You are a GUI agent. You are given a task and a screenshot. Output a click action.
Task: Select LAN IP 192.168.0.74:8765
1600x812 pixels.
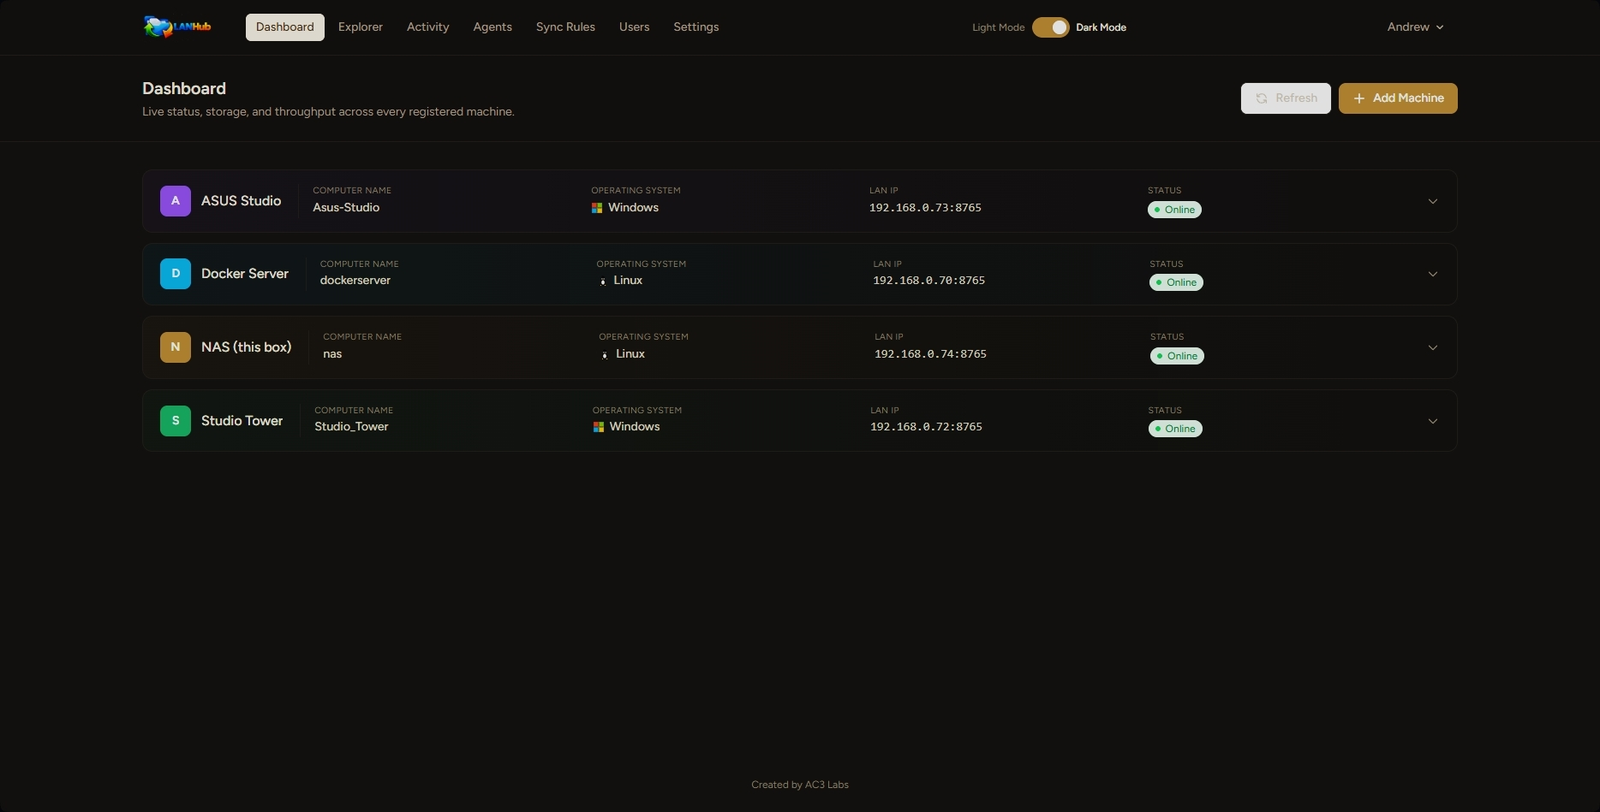pos(930,354)
